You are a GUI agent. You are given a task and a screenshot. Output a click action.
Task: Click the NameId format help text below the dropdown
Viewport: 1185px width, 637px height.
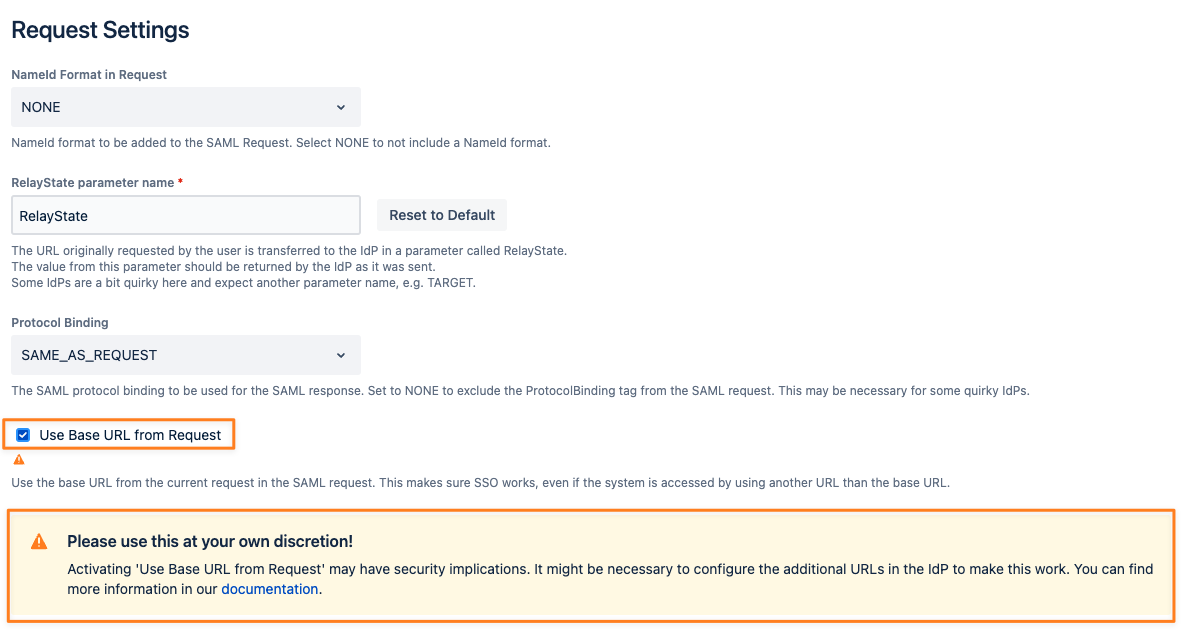point(280,143)
